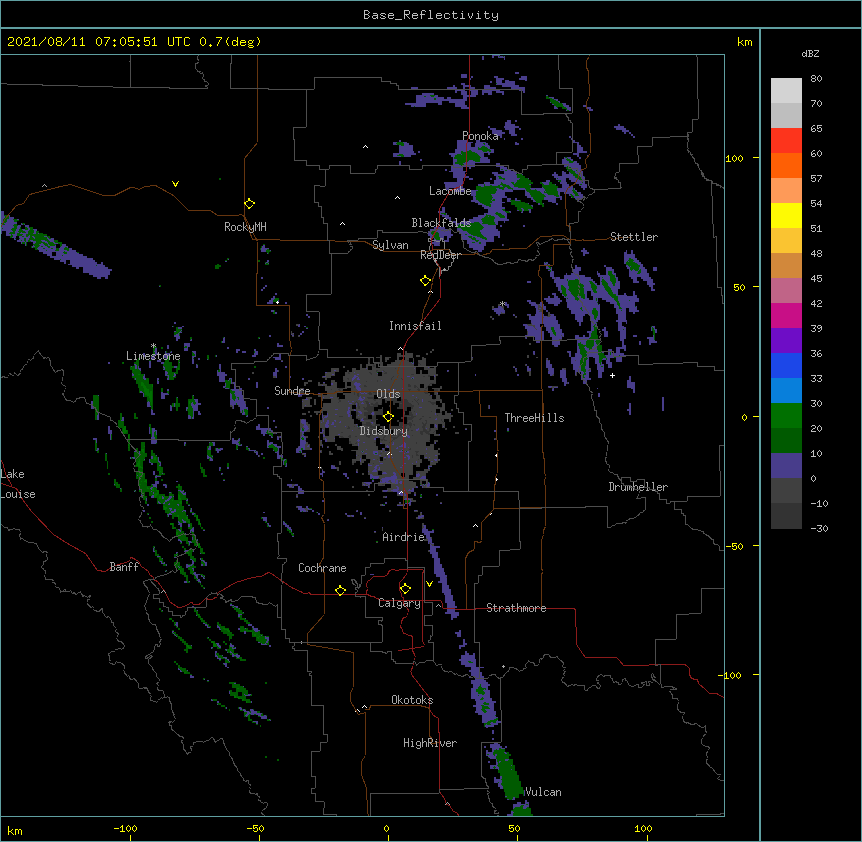This screenshot has height=842, width=862.
Task: Click the Didsbury town label
Action: pyautogui.click(x=384, y=431)
